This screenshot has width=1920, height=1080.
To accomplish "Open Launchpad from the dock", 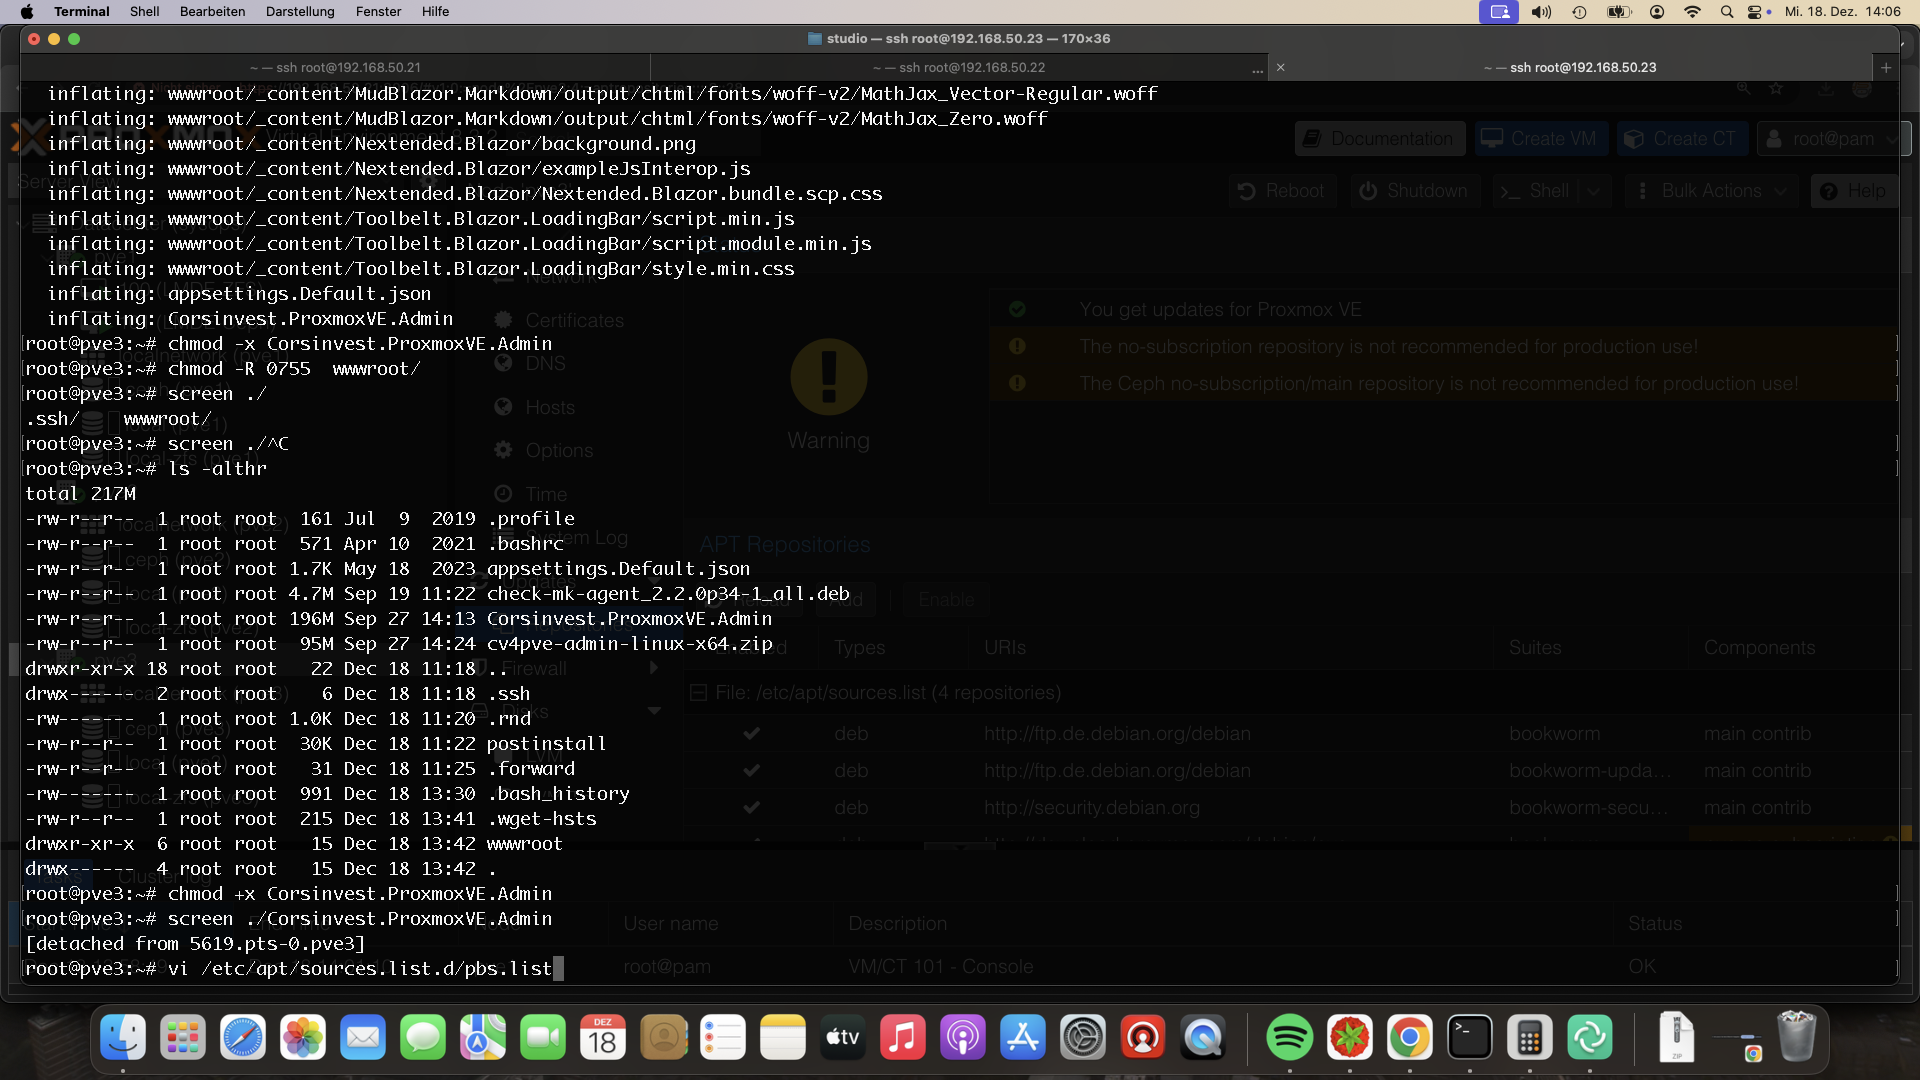I will (183, 1038).
